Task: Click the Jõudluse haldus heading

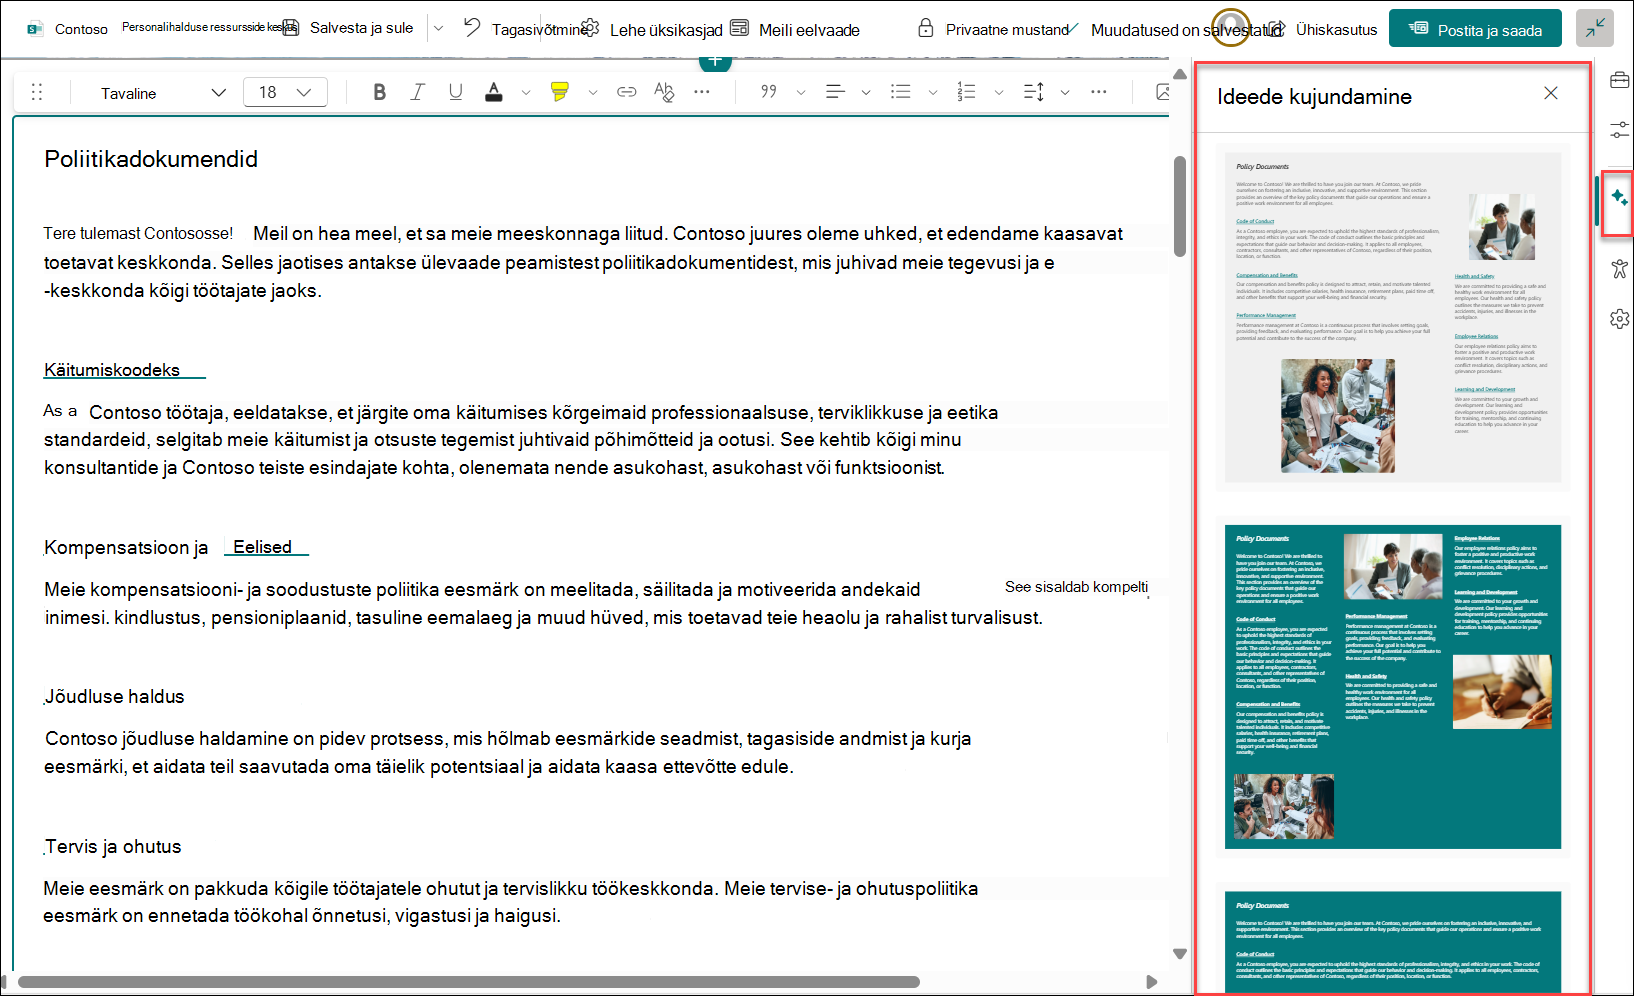Action: tap(115, 696)
